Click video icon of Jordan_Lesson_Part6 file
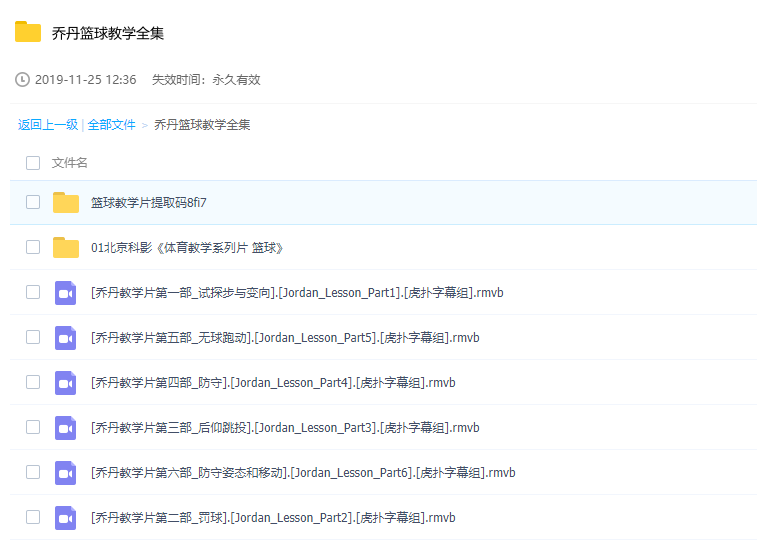The height and width of the screenshot is (545, 757). tap(66, 472)
